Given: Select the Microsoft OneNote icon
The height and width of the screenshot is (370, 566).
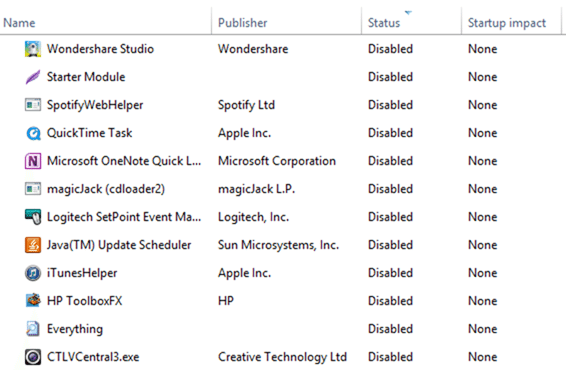Looking at the screenshot, I should click(32, 161).
